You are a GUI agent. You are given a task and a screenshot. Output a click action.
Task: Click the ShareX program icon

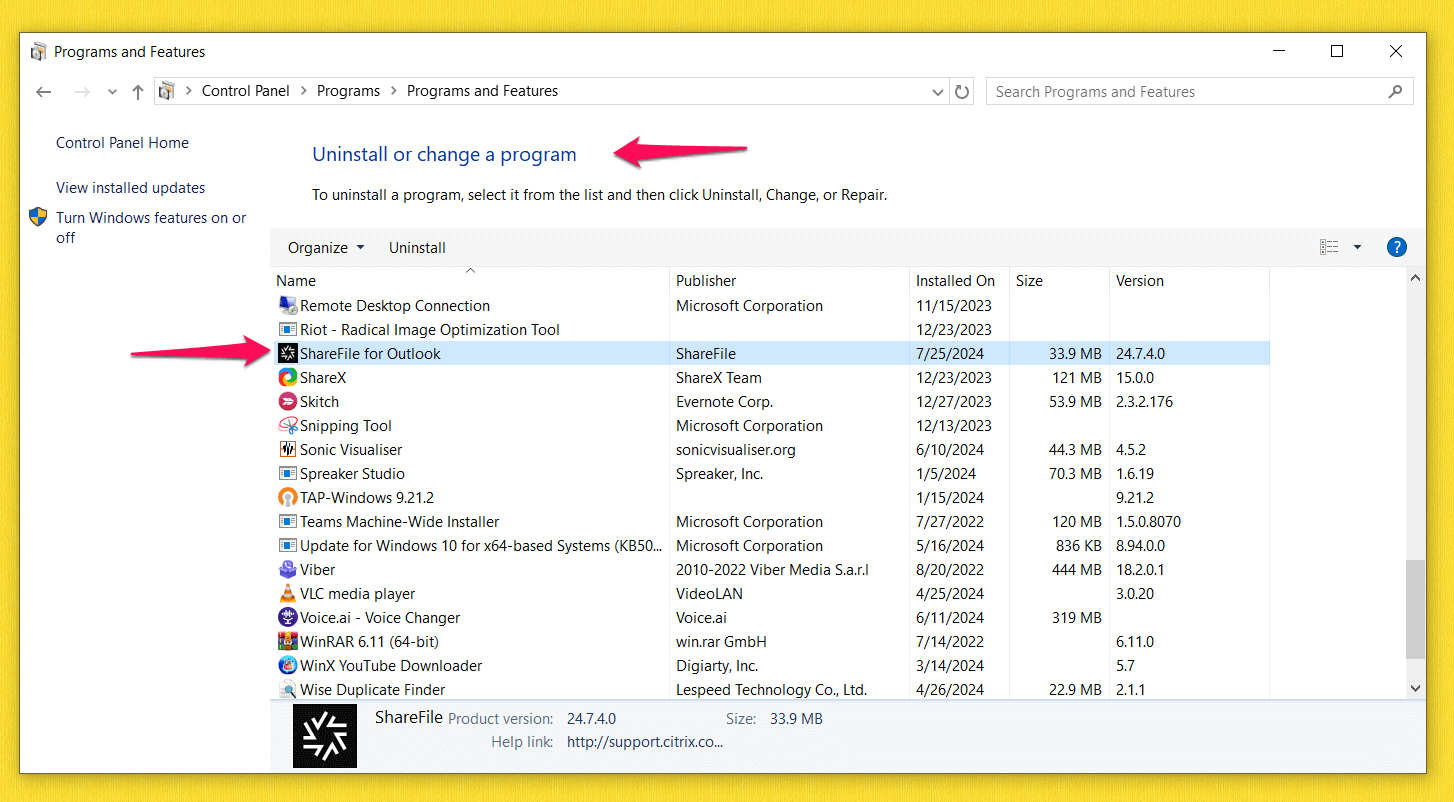(288, 377)
